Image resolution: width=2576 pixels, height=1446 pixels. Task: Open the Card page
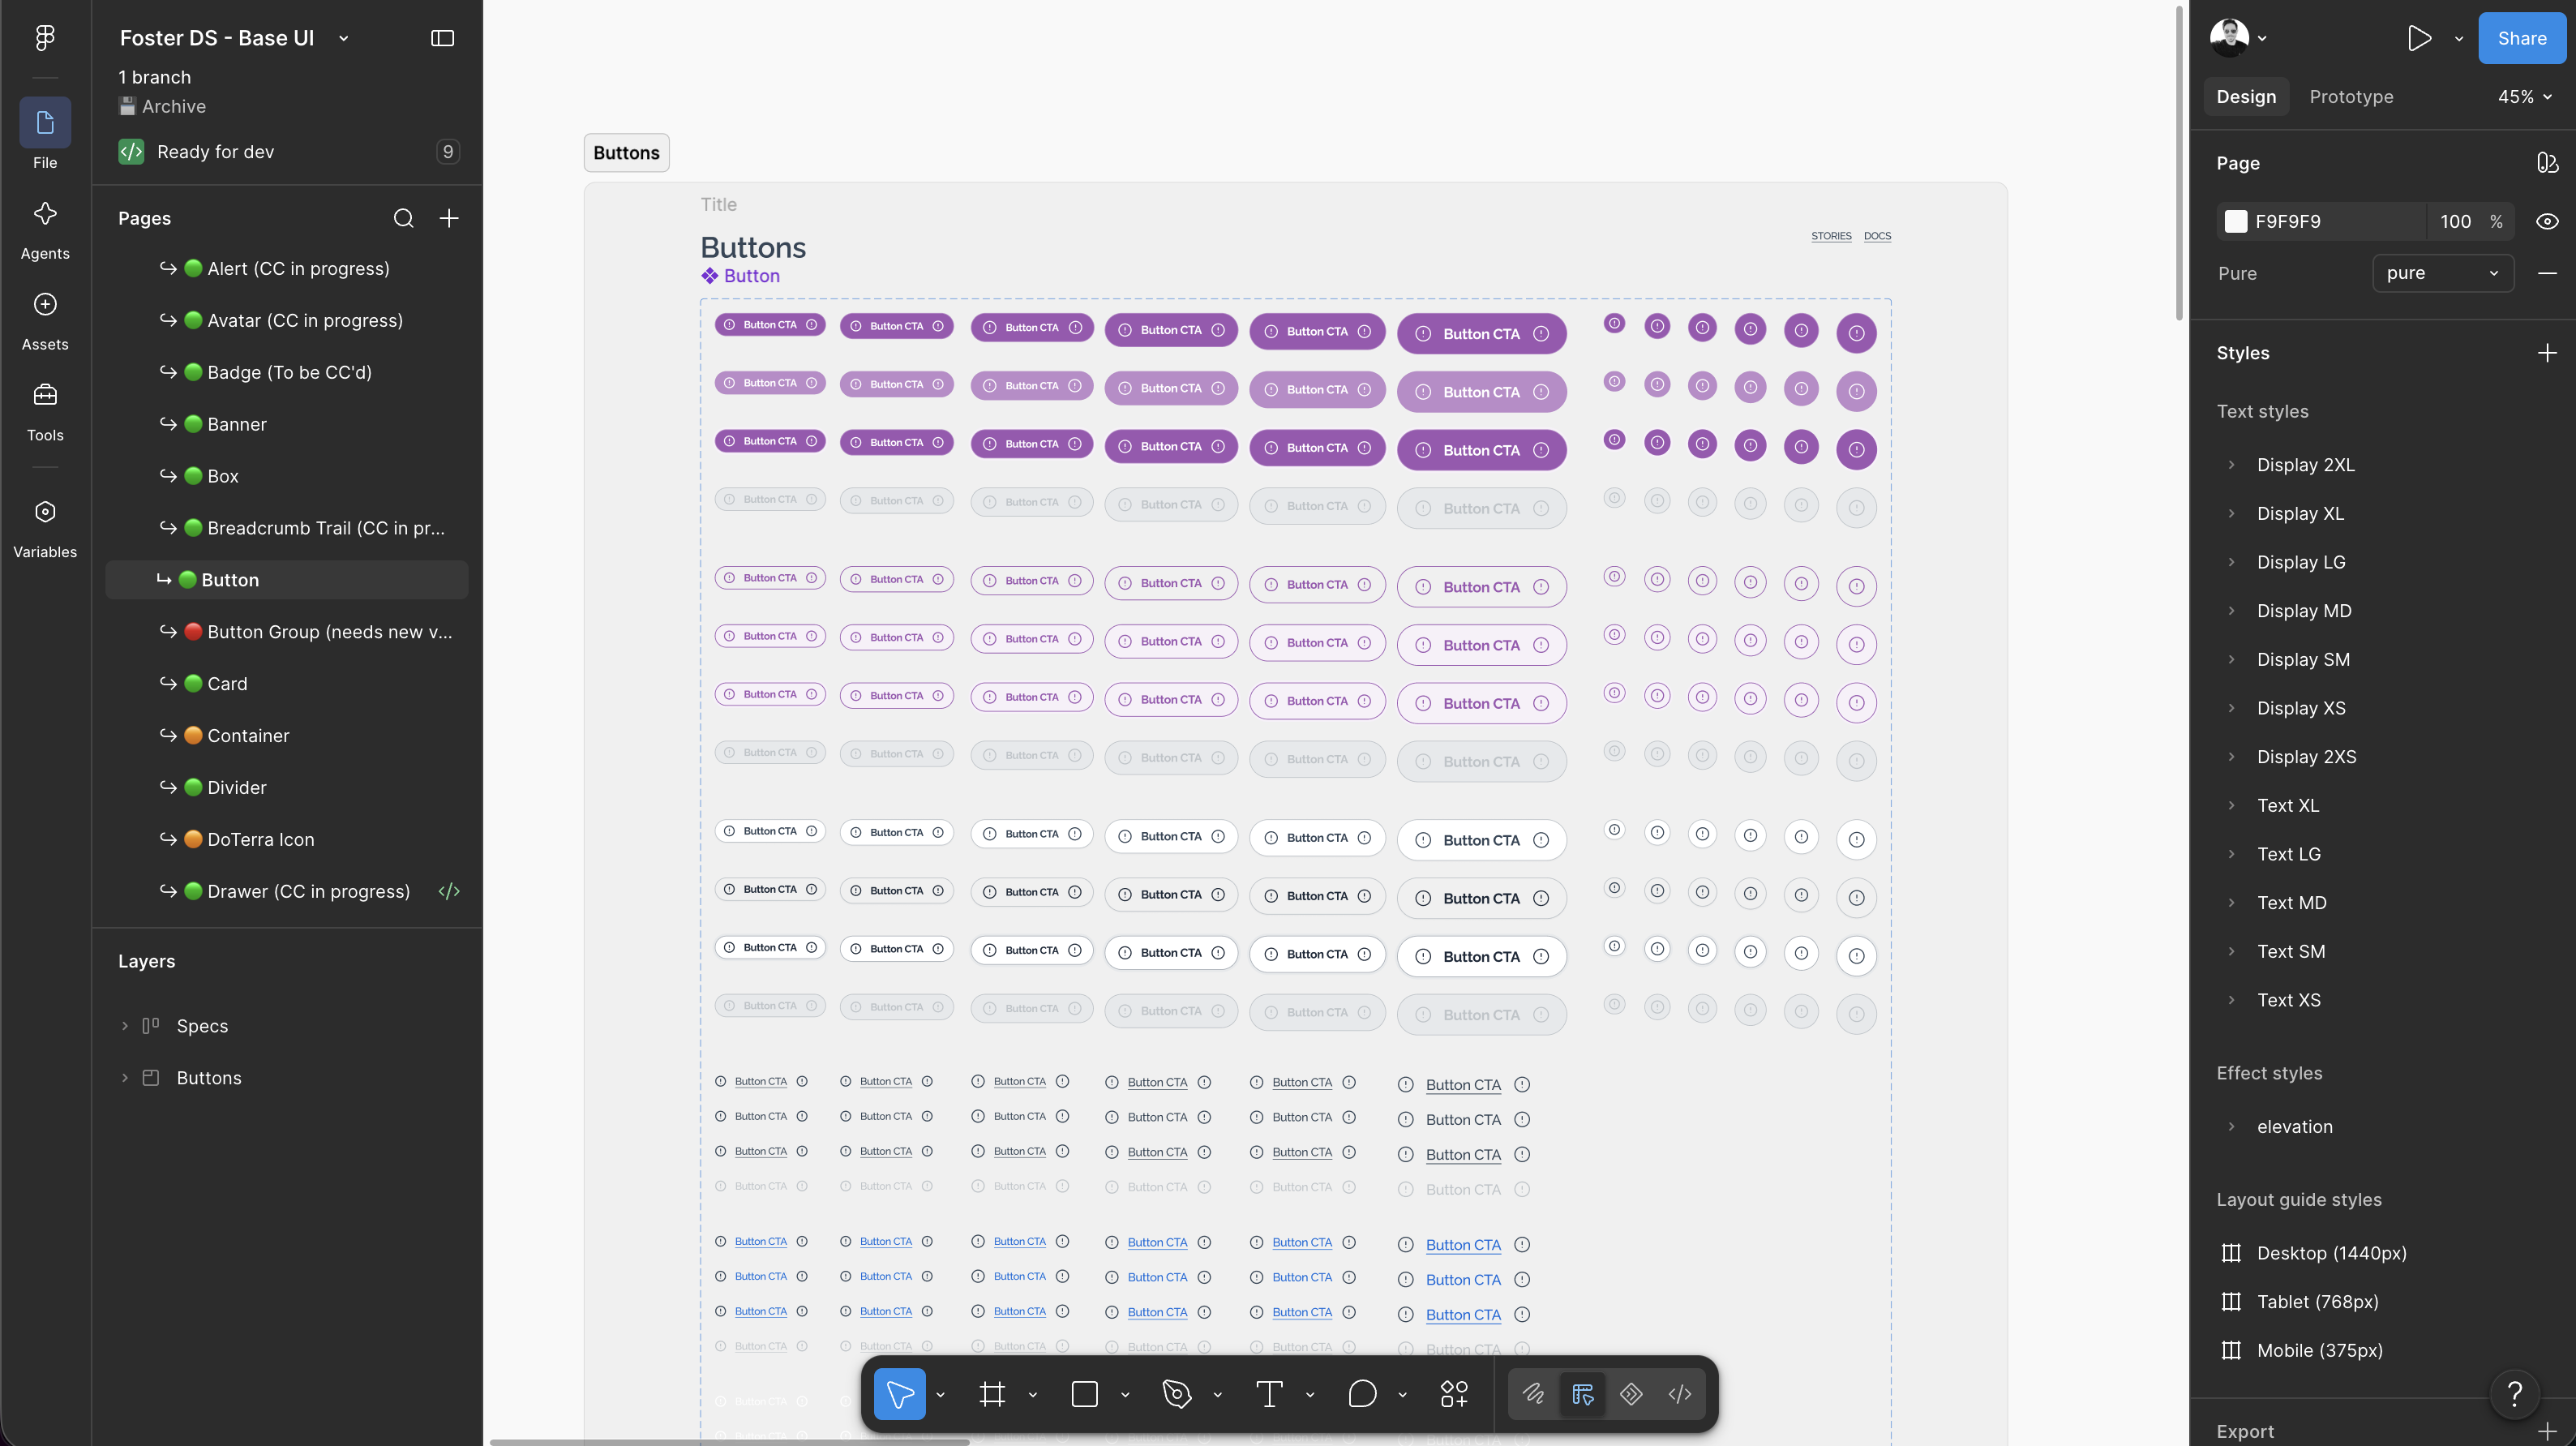287,684
